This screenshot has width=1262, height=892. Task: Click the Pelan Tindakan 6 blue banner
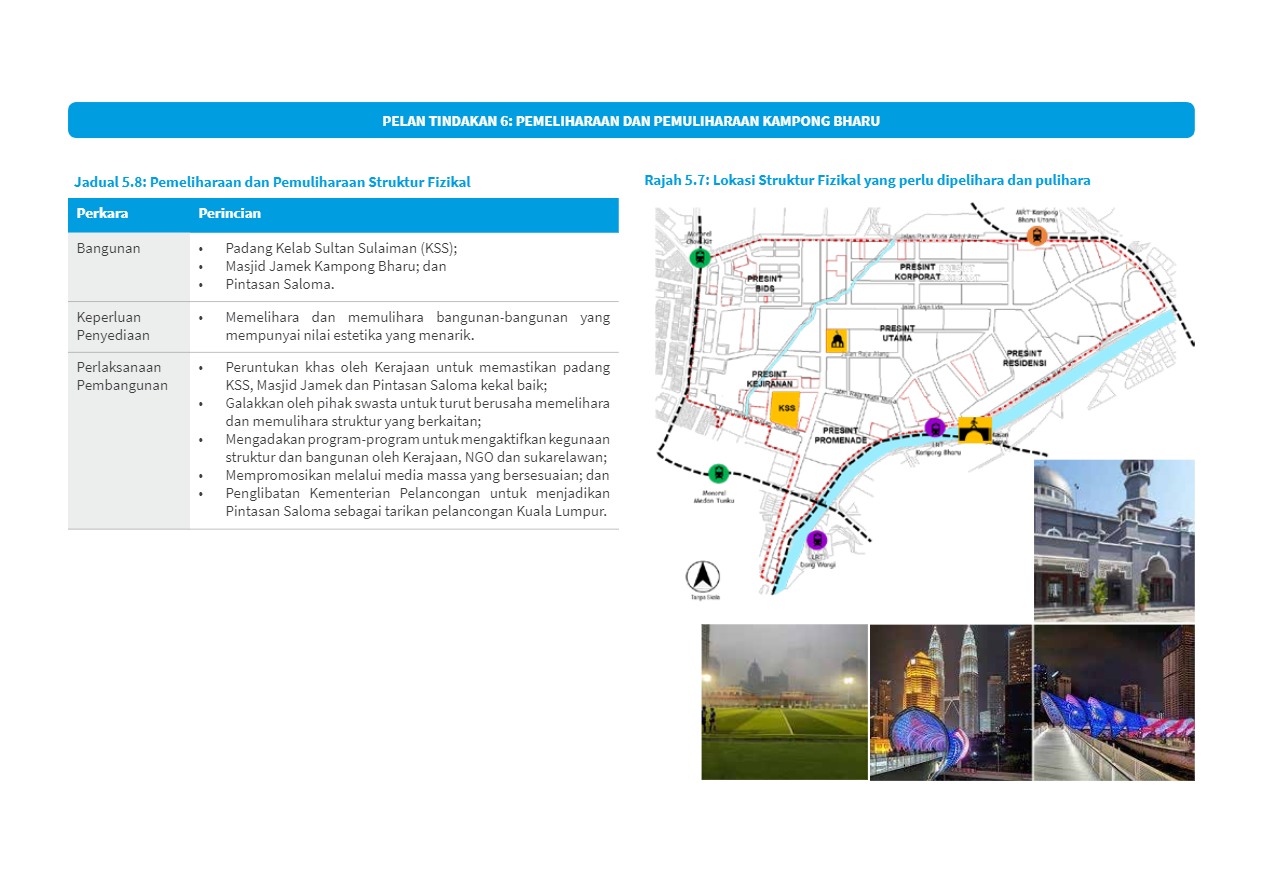pyautogui.click(x=631, y=120)
